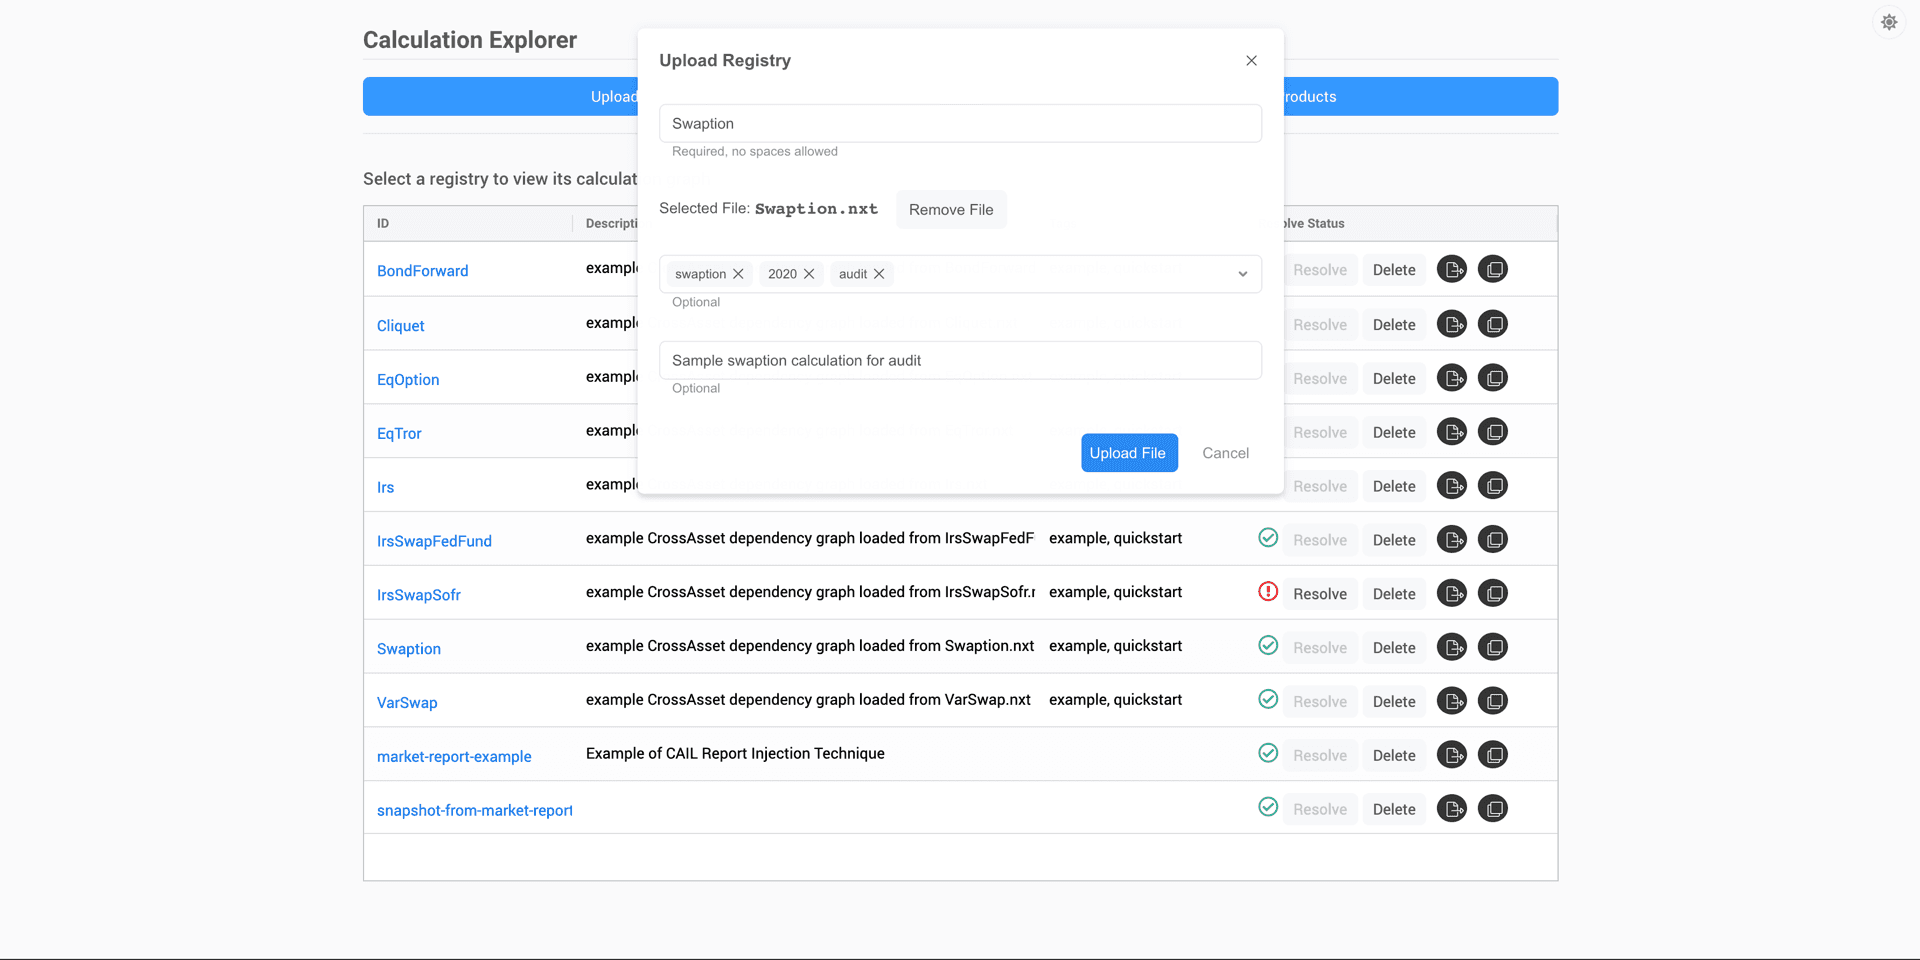This screenshot has width=1920, height=960.
Task: Open the Cliquet registry link
Action: pyautogui.click(x=400, y=325)
